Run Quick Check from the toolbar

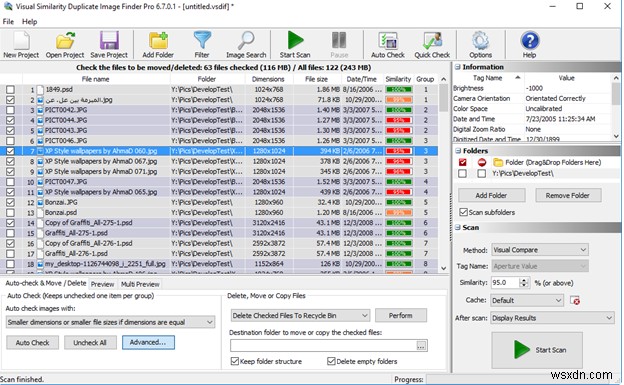[x=432, y=45]
